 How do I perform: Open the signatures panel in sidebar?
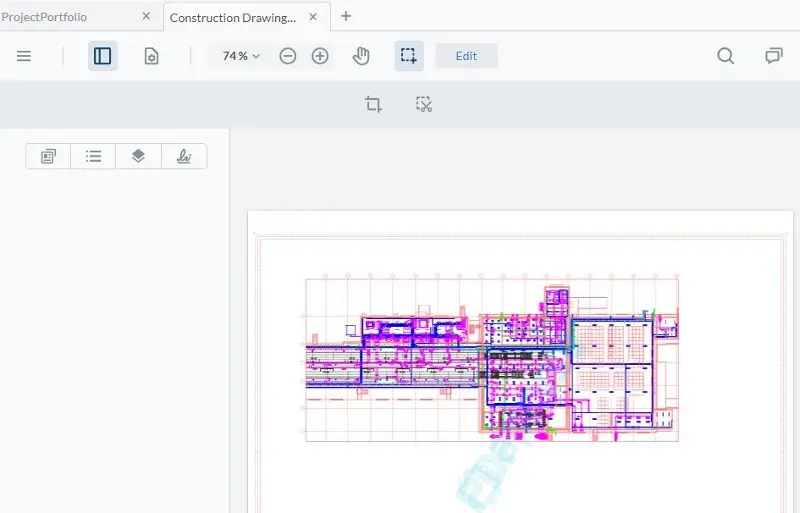click(x=184, y=156)
